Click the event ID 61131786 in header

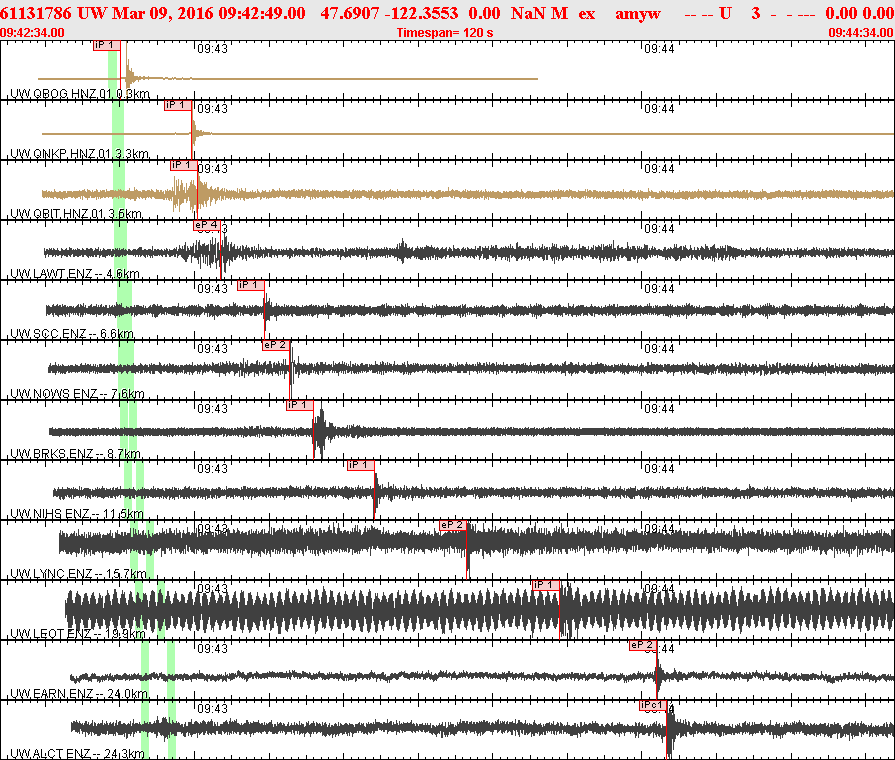(36, 13)
